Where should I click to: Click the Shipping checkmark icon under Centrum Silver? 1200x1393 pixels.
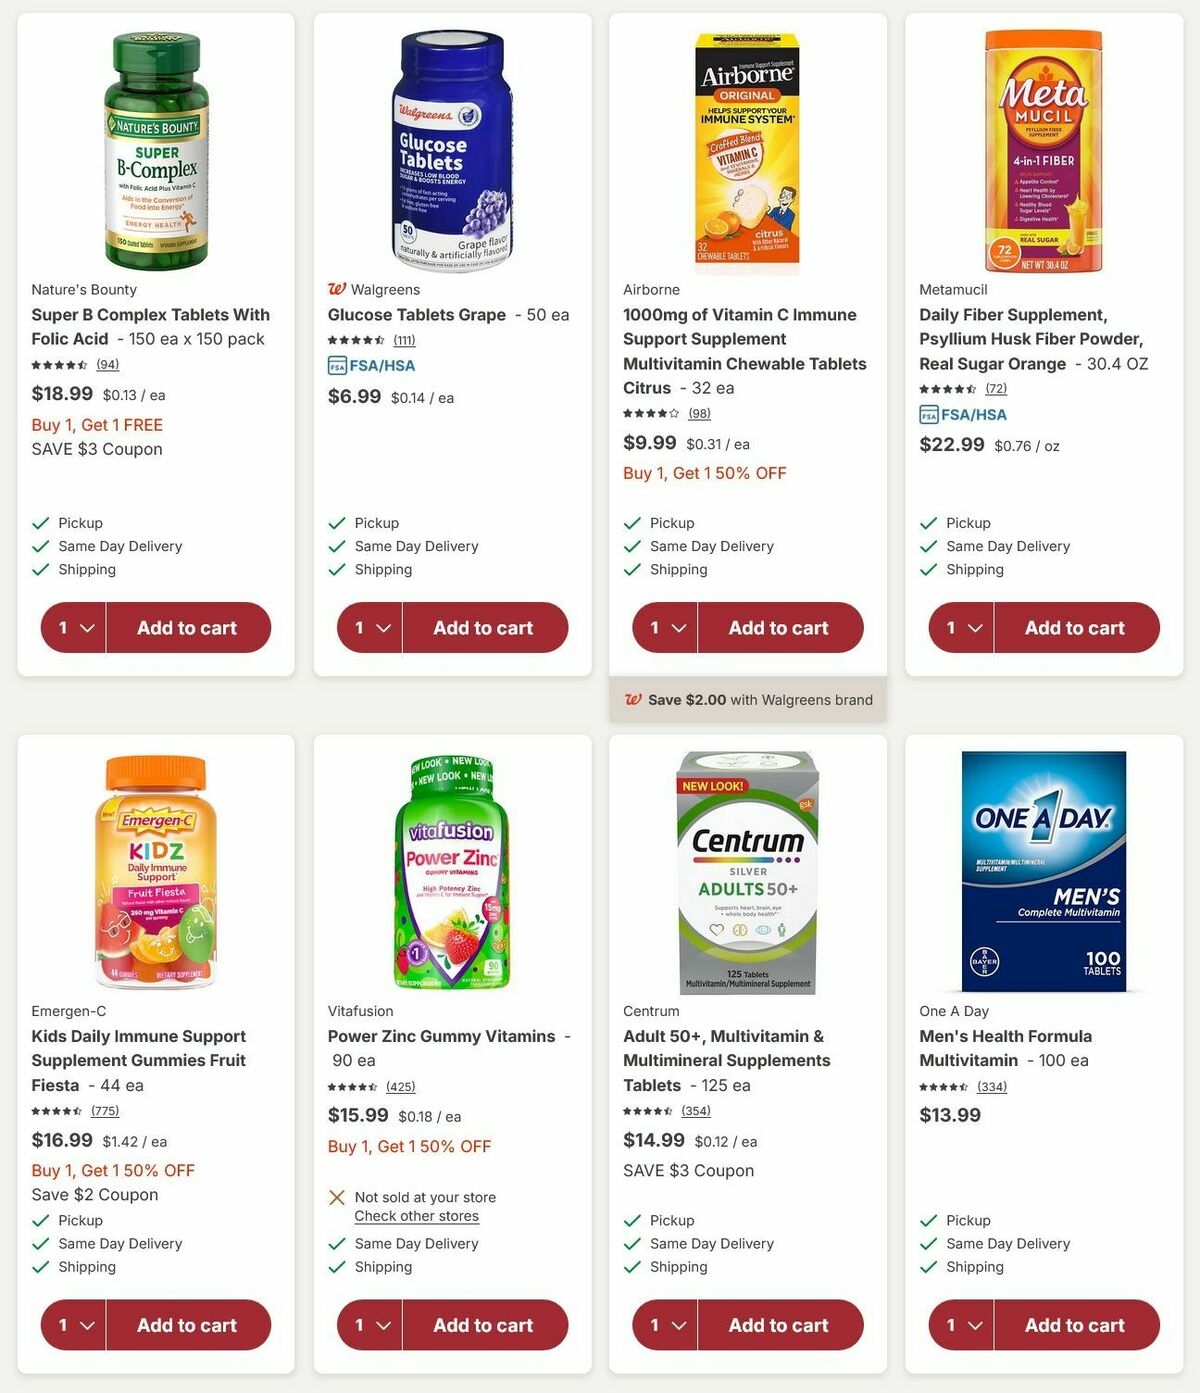pyautogui.click(x=633, y=1267)
